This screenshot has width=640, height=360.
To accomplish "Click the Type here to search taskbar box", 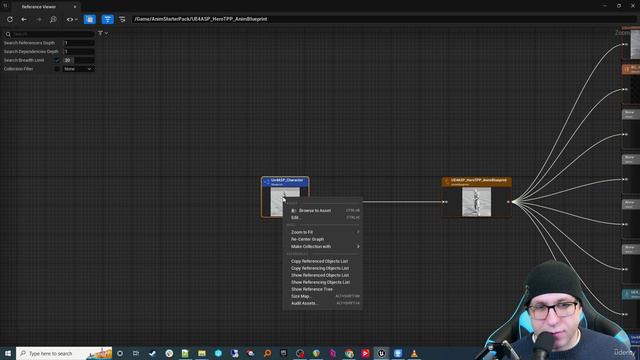I will (64, 353).
